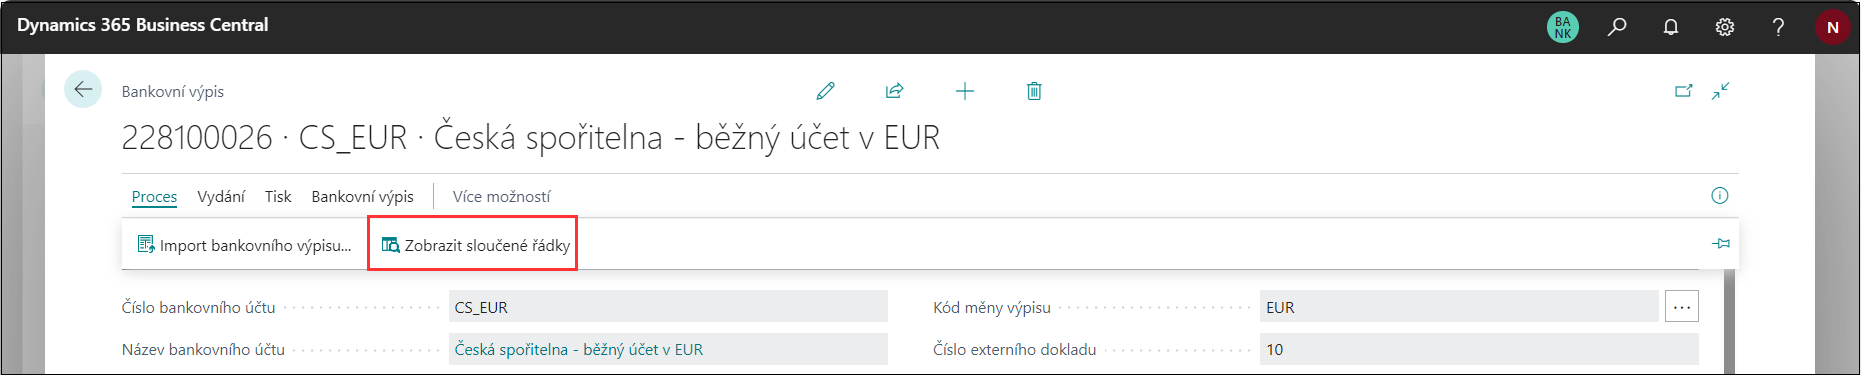Click the Číslo bankovního účtu field CS_EUR
1861x375 pixels.
668,307
